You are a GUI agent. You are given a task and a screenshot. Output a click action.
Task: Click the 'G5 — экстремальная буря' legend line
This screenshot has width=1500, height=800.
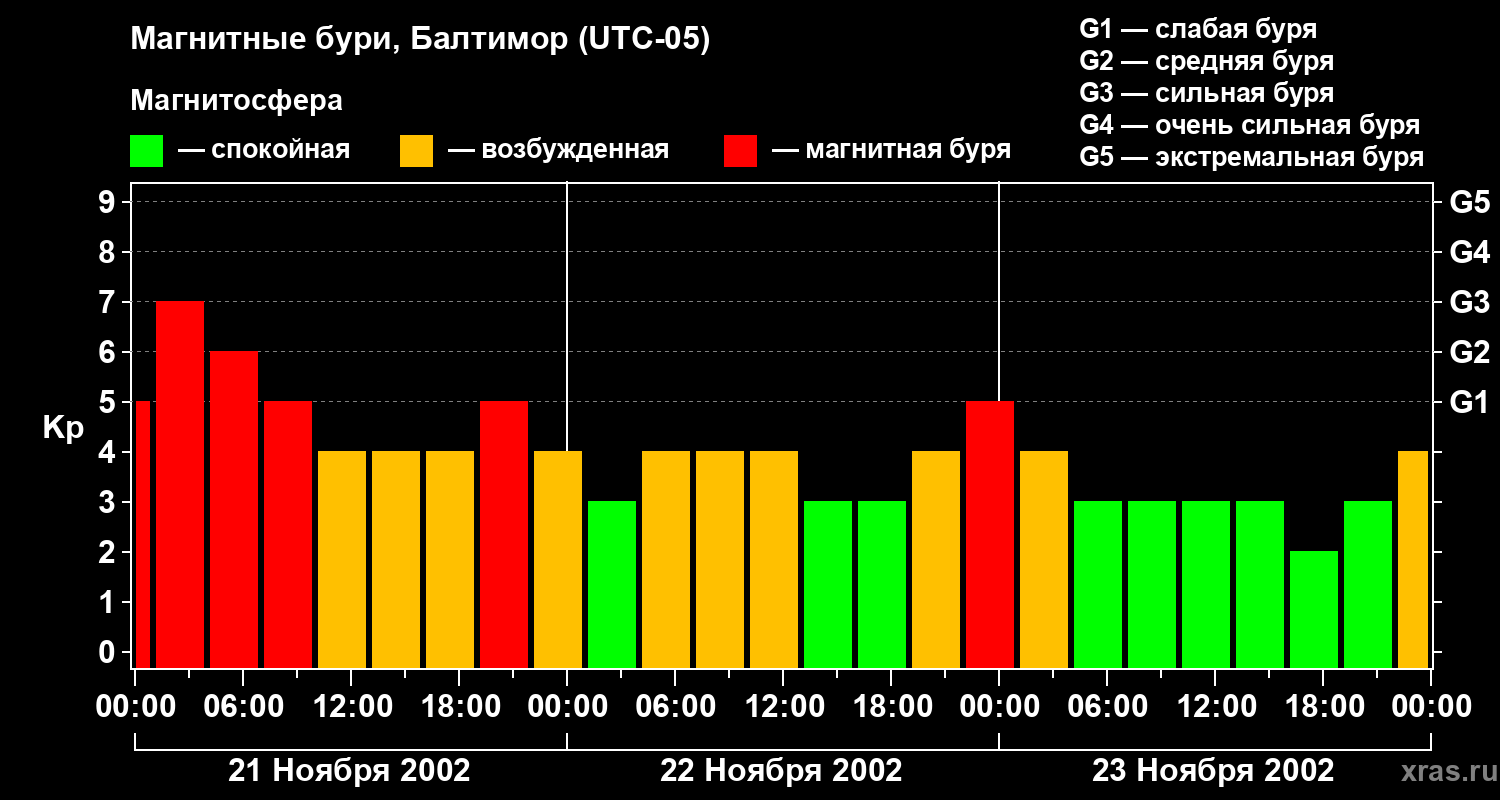1251,158
